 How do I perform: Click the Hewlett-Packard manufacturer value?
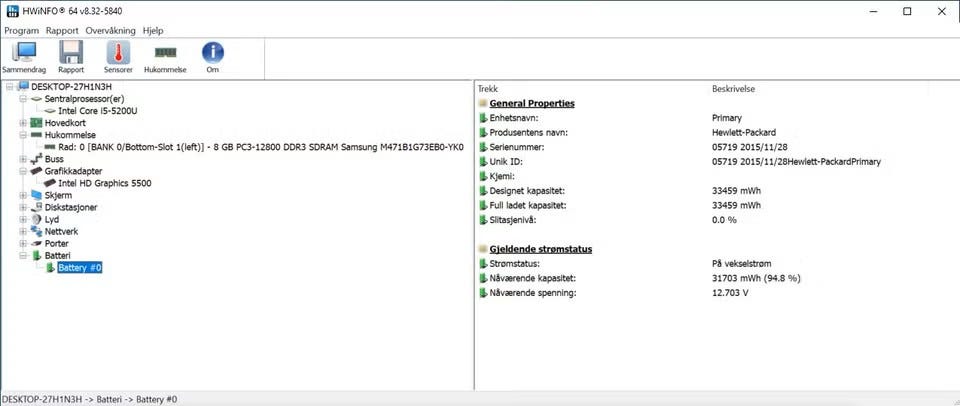click(744, 132)
